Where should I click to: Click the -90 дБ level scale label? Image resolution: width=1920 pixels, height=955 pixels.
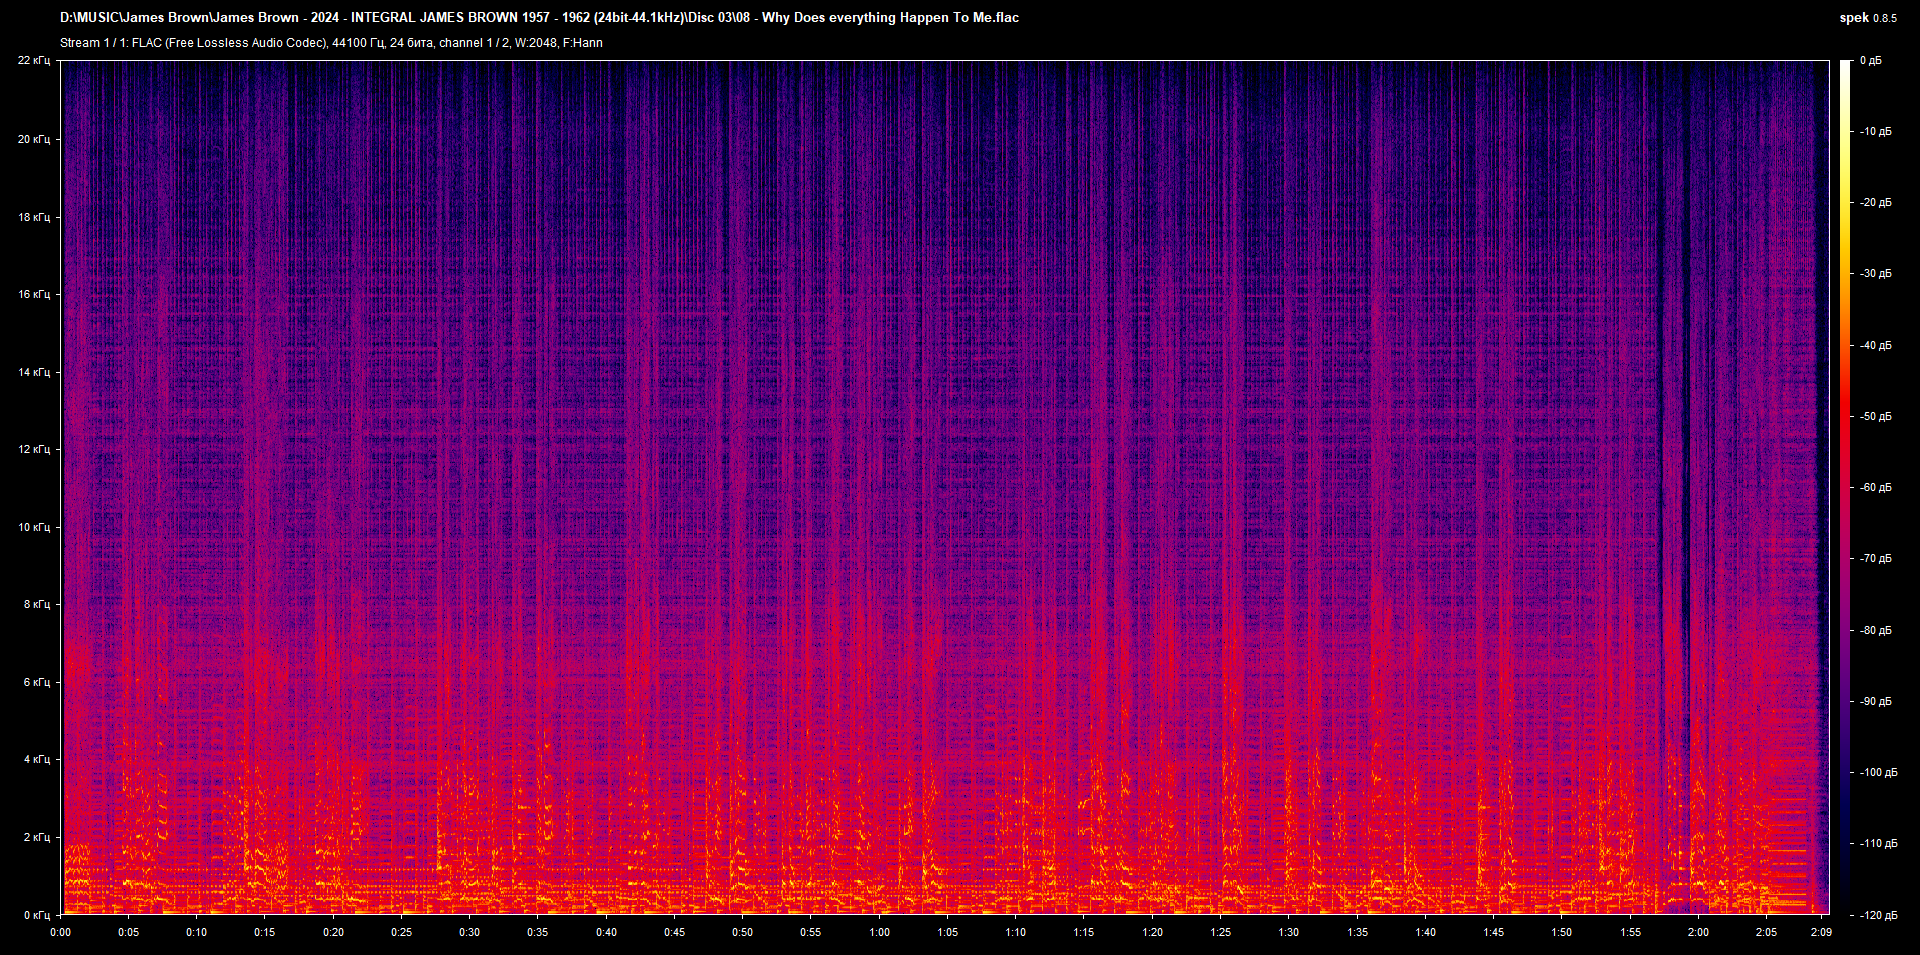click(x=1875, y=702)
